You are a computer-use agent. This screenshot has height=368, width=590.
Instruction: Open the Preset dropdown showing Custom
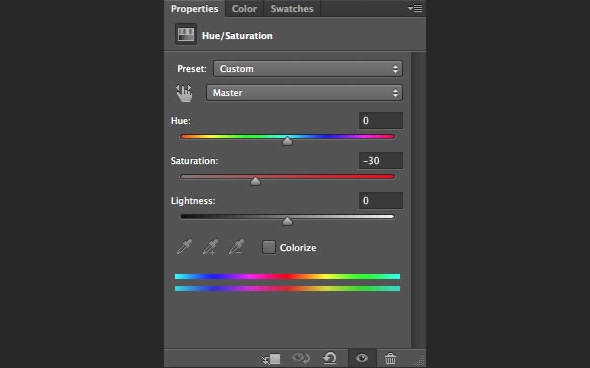coord(308,69)
